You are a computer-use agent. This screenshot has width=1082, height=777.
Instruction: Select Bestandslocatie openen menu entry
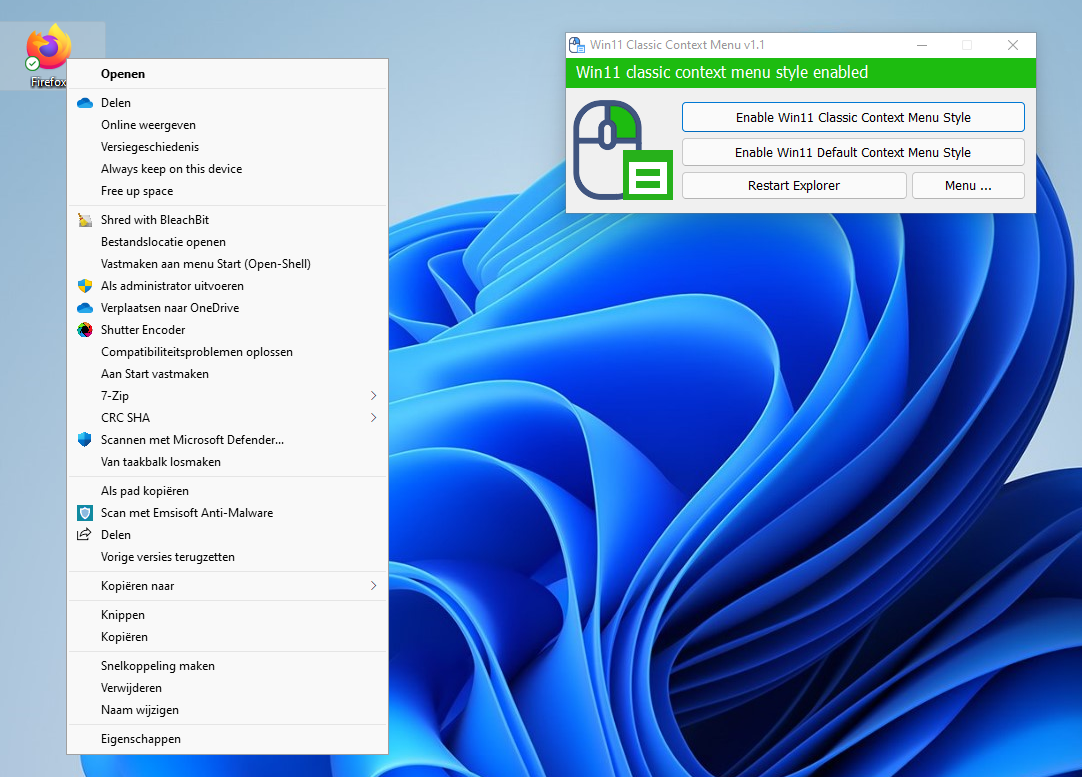pyautogui.click(x=163, y=242)
